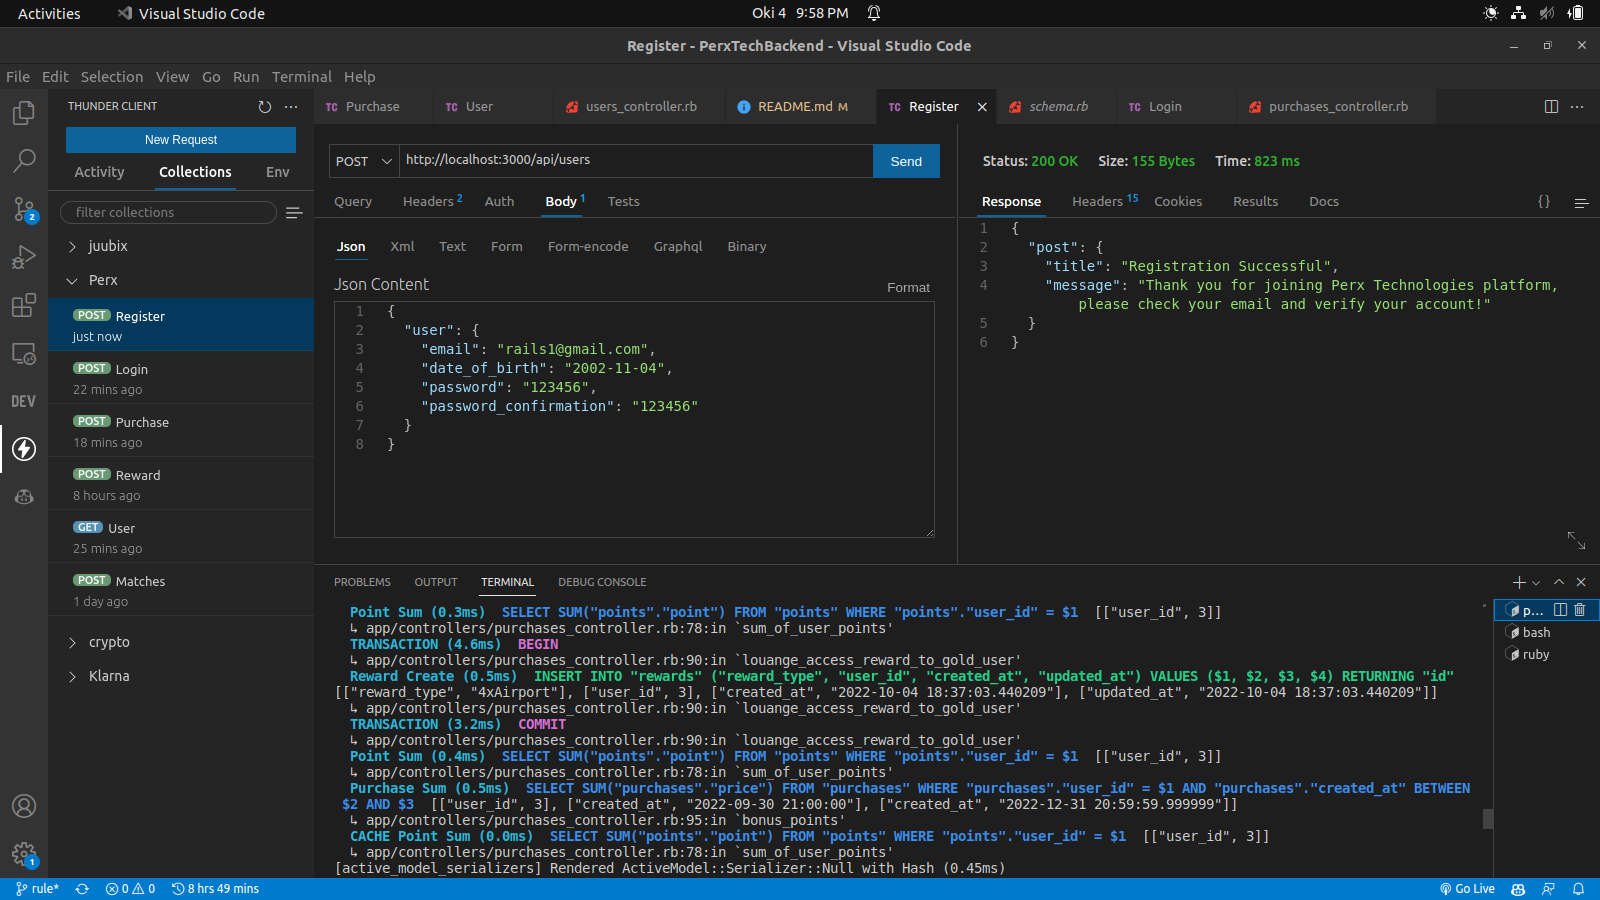
Task: Toggle response JSON braces view
Action: [x=1544, y=201]
